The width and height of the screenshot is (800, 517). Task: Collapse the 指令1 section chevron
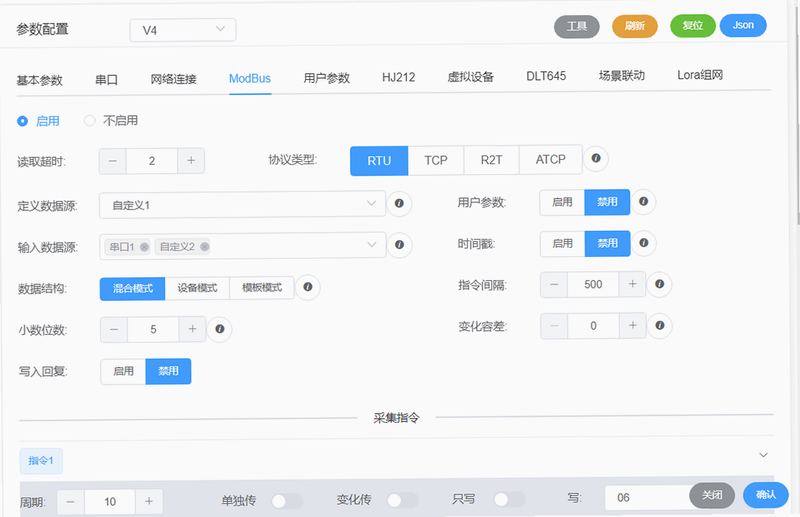763,455
